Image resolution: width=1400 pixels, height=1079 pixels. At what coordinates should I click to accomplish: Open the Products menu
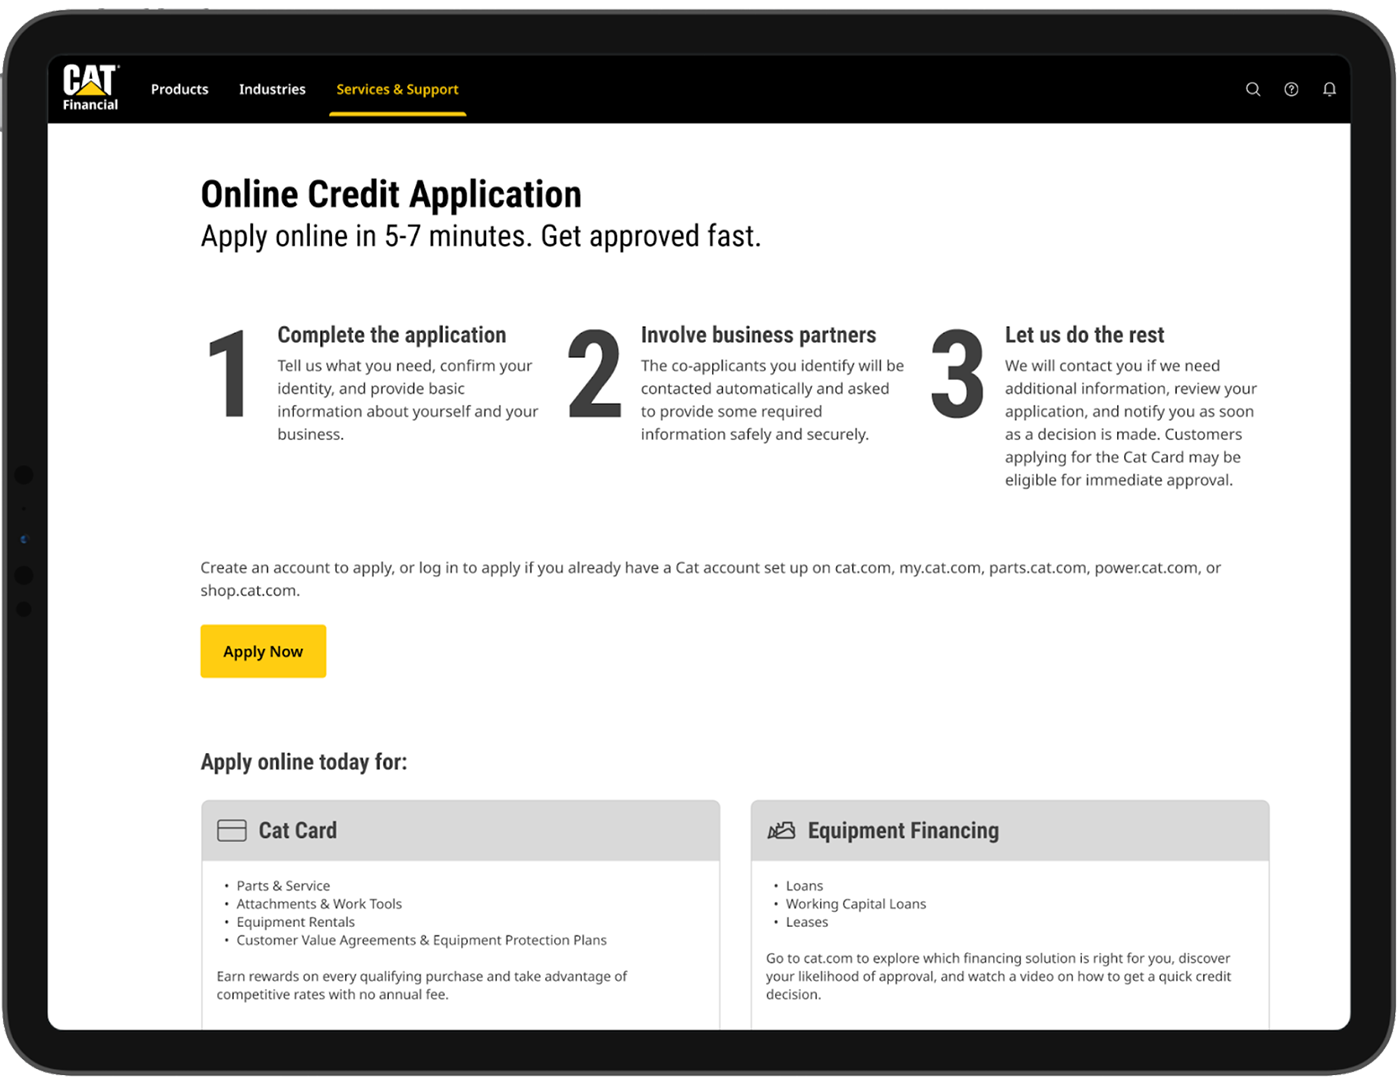(180, 89)
